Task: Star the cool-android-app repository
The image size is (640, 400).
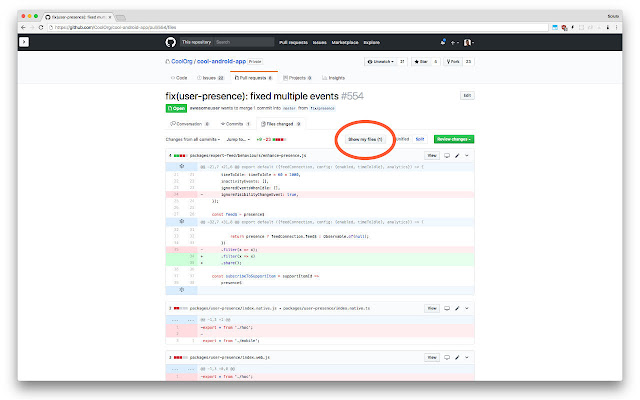Action: (x=421, y=62)
